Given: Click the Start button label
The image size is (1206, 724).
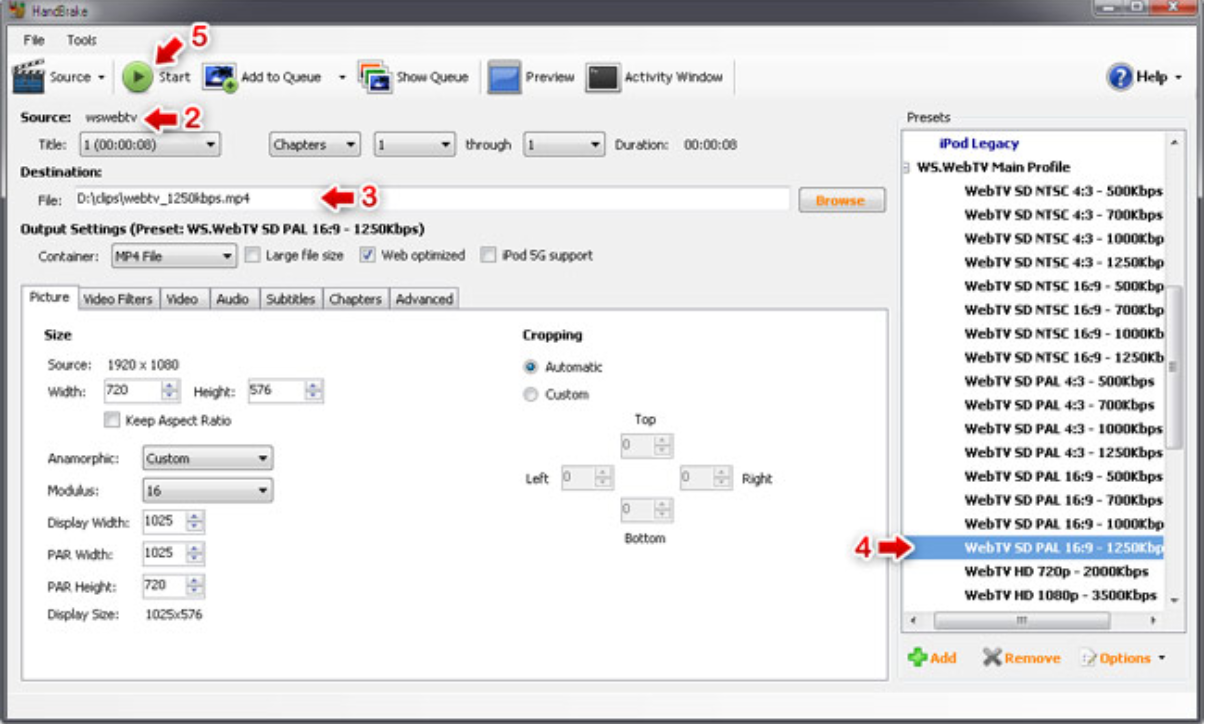Looking at the screenshot, I should [174, 77].
